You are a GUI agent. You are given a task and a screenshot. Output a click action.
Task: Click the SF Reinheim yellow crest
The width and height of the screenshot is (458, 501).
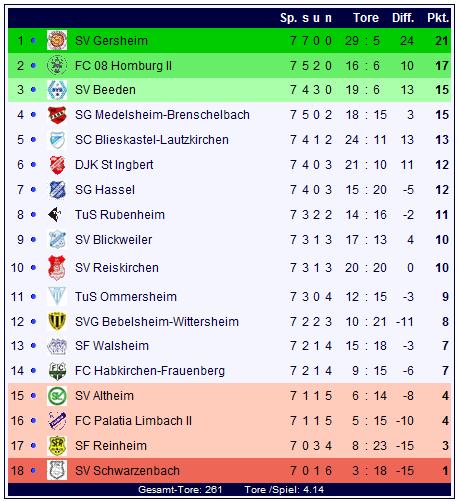57,446
